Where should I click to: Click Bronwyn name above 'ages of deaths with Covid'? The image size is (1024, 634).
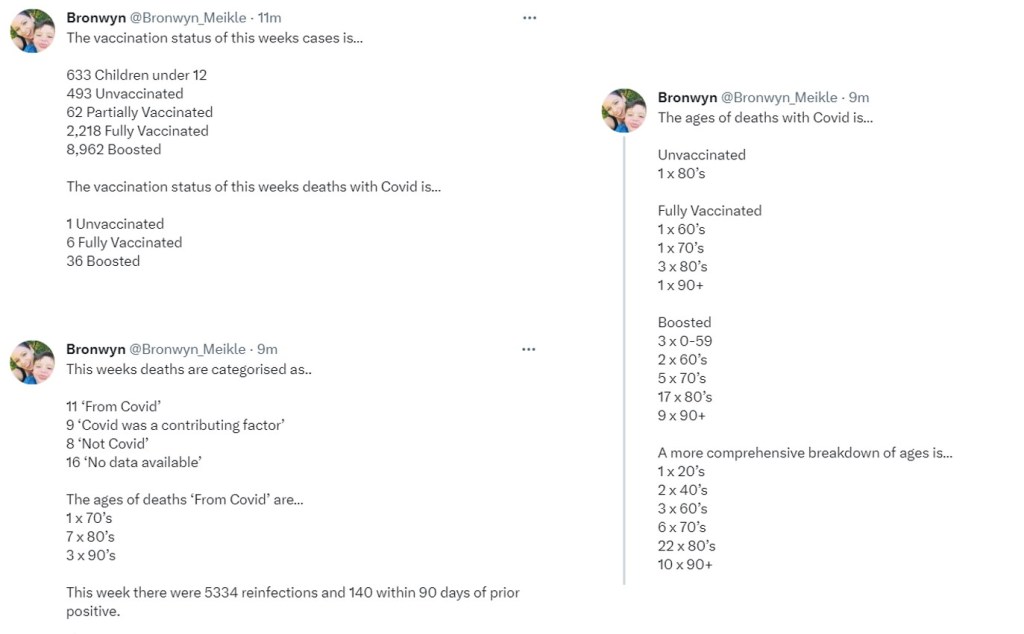click(x=687, y=97)
